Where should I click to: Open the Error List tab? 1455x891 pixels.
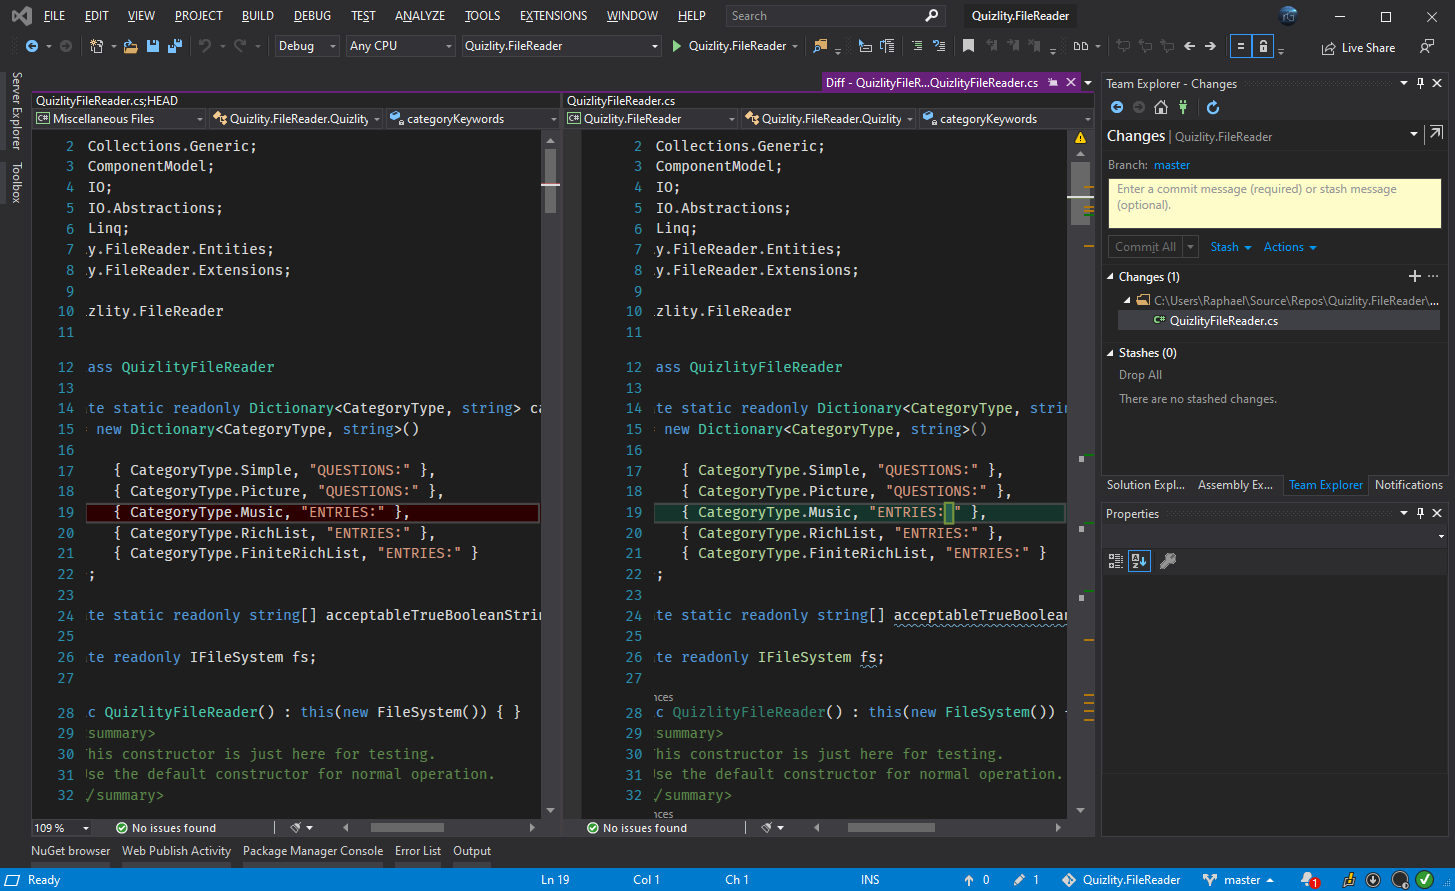418,851
